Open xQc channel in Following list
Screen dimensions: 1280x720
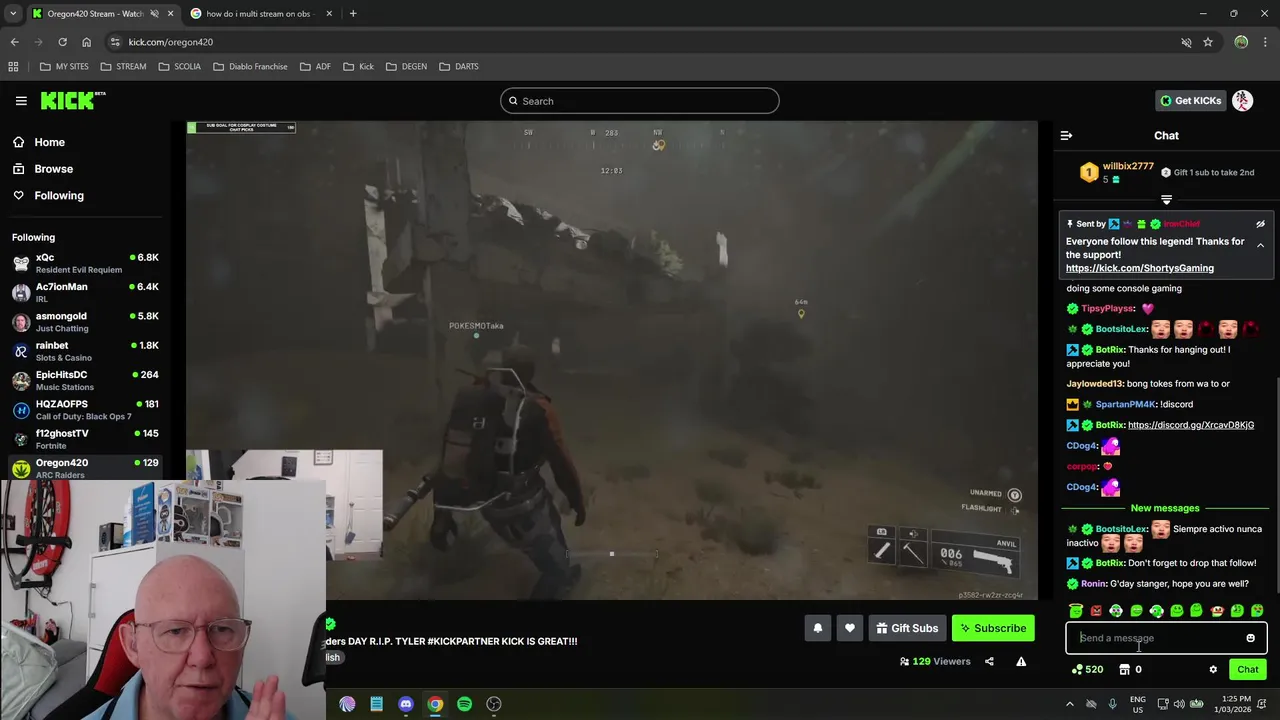[85, 263]
